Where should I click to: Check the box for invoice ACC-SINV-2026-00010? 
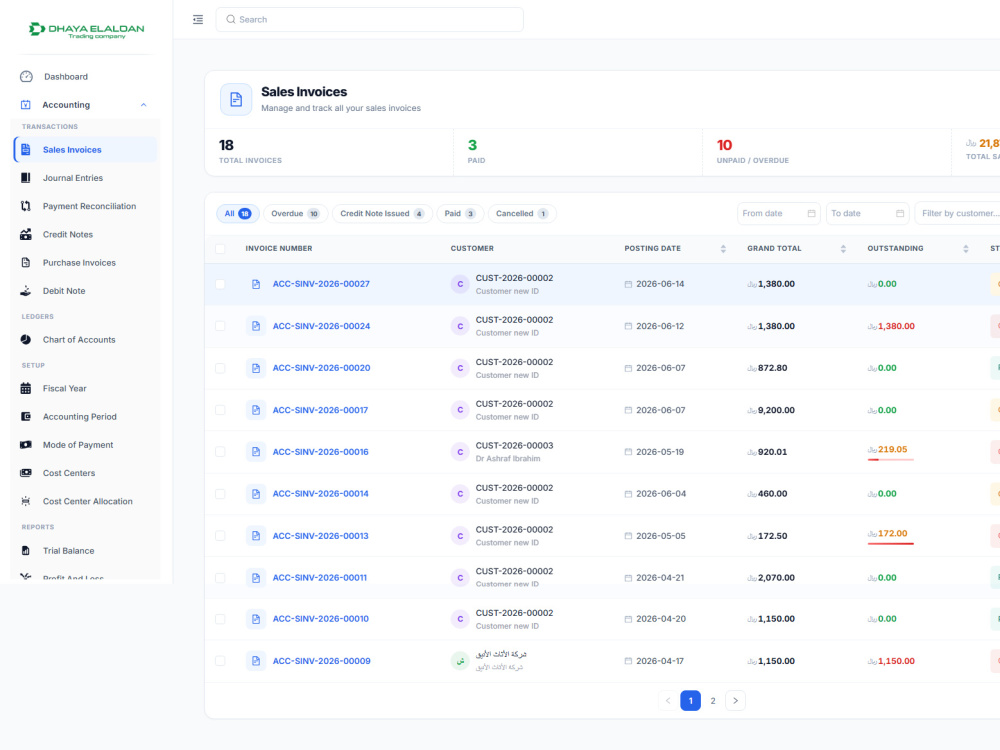(x=220, y=619)
